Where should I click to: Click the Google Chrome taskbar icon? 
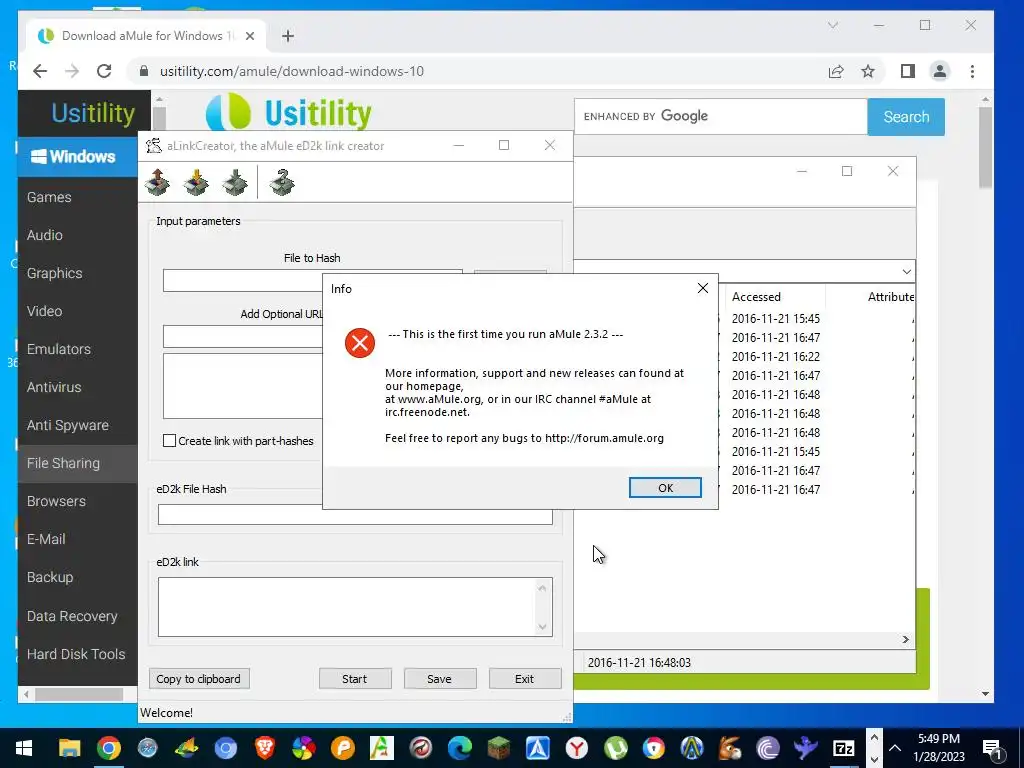click(x=109, y=748)
